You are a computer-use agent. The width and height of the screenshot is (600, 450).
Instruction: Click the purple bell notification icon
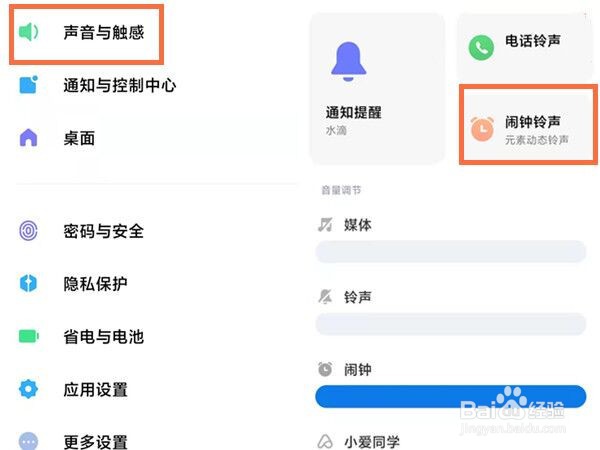click(348, 61)
